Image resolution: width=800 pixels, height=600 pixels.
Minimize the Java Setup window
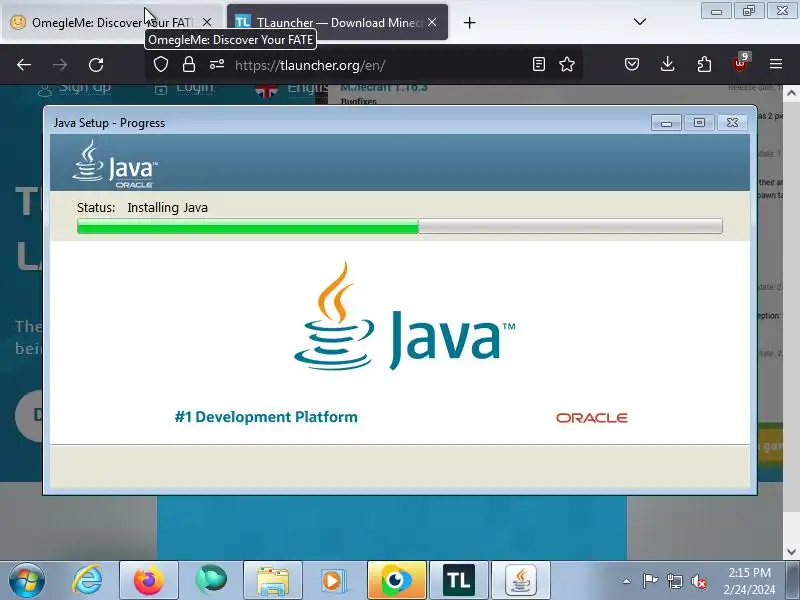point(666,123)
